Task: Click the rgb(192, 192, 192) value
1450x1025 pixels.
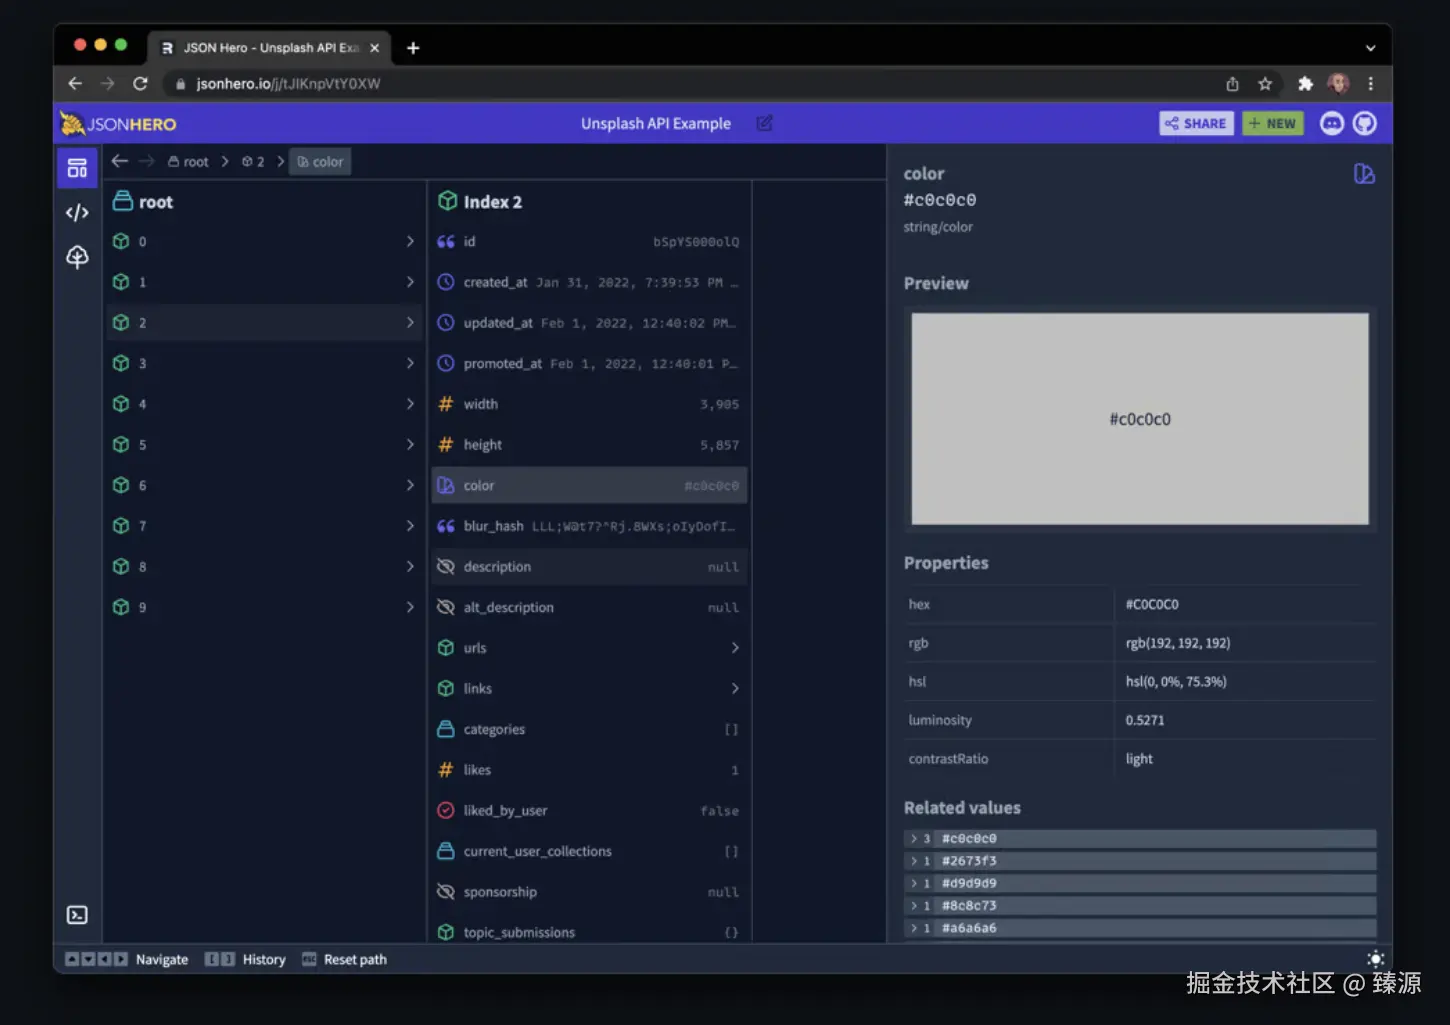Action: tap(1178, 643)
